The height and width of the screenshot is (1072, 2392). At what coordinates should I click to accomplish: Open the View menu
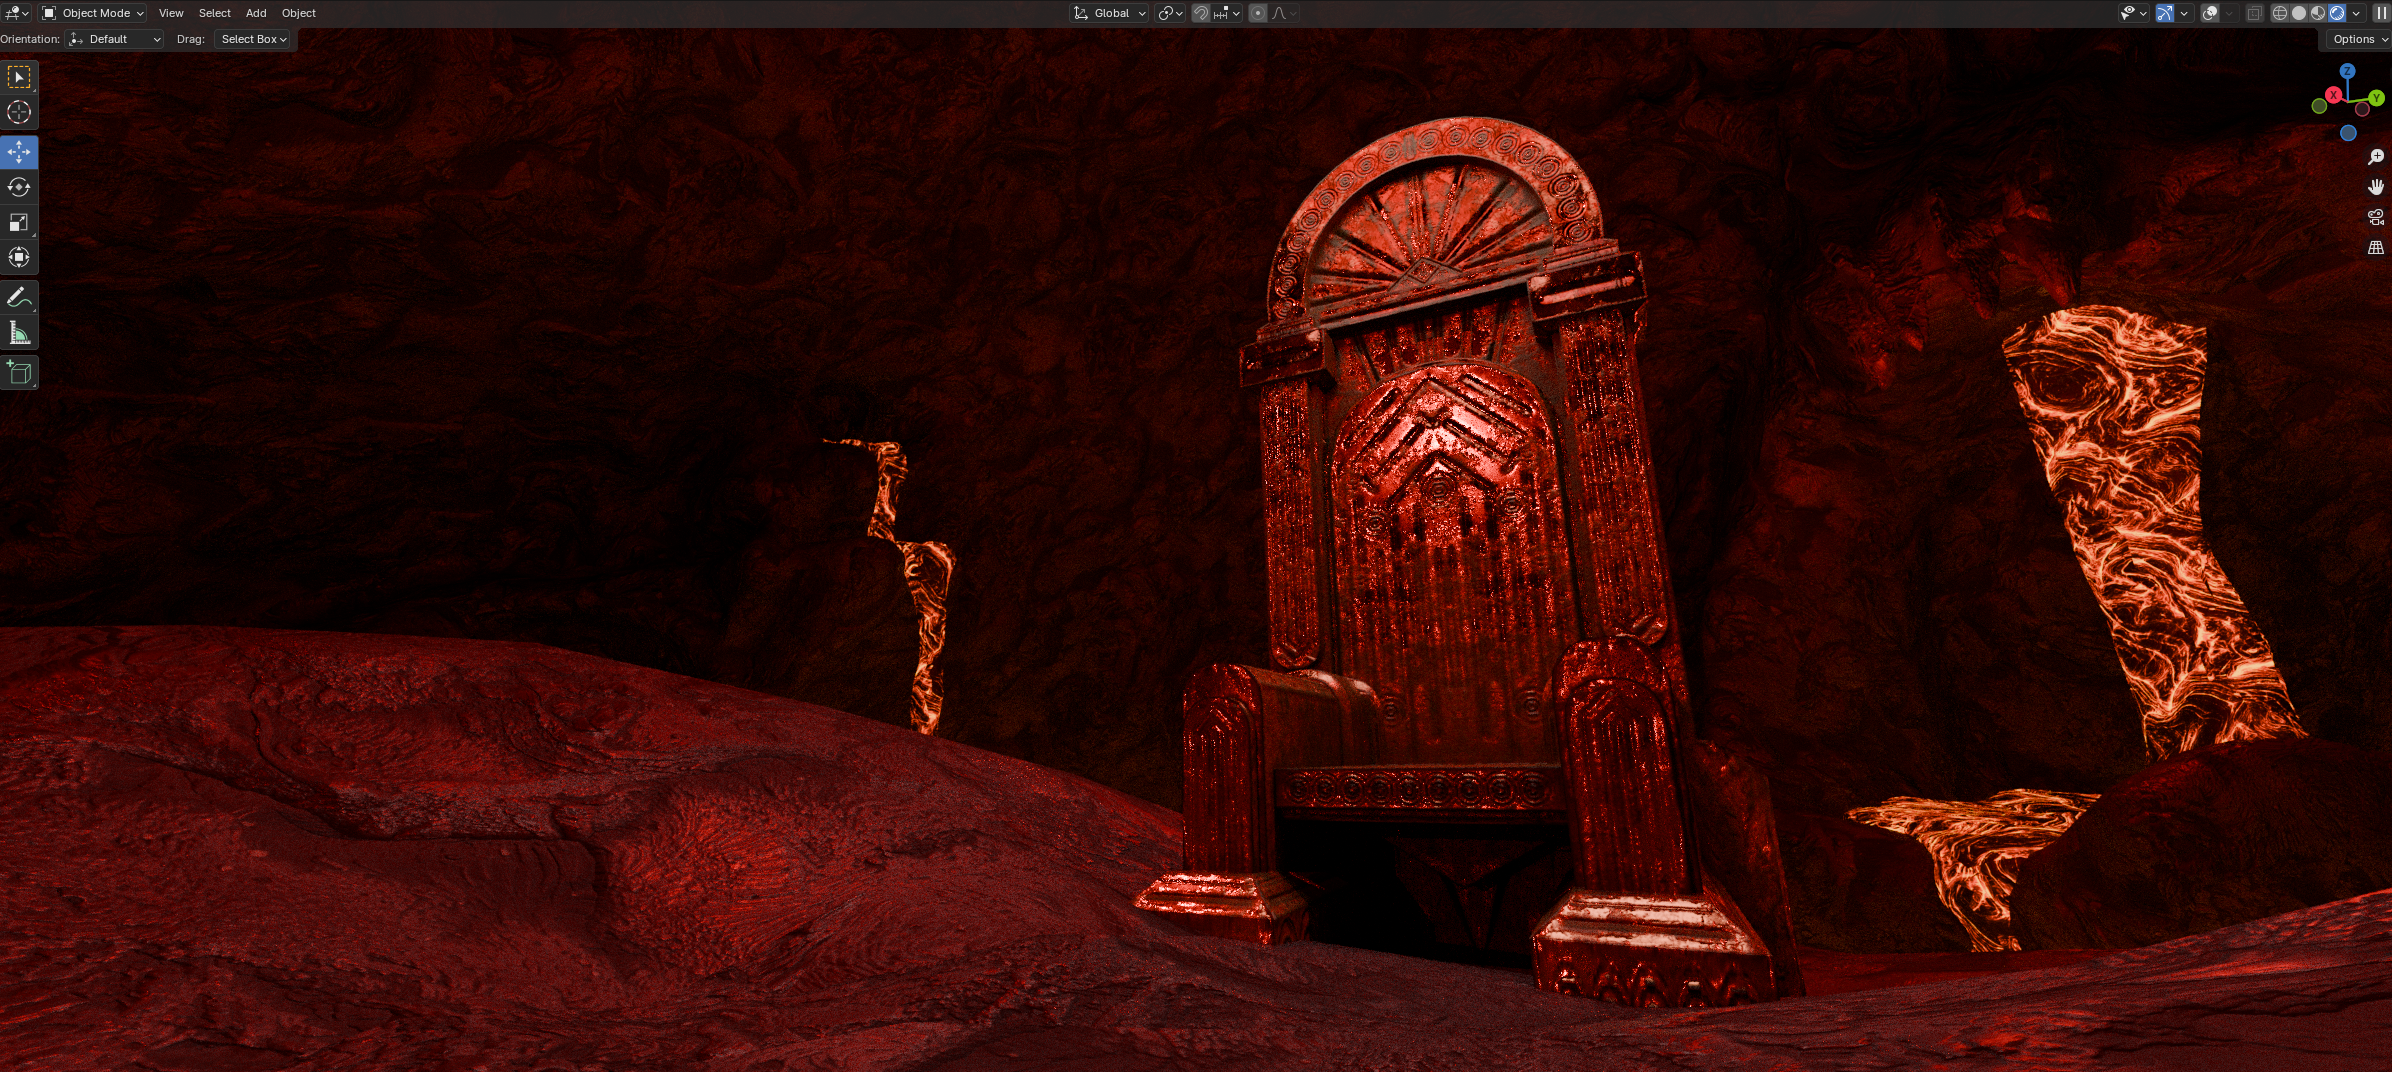pos(171,13)
